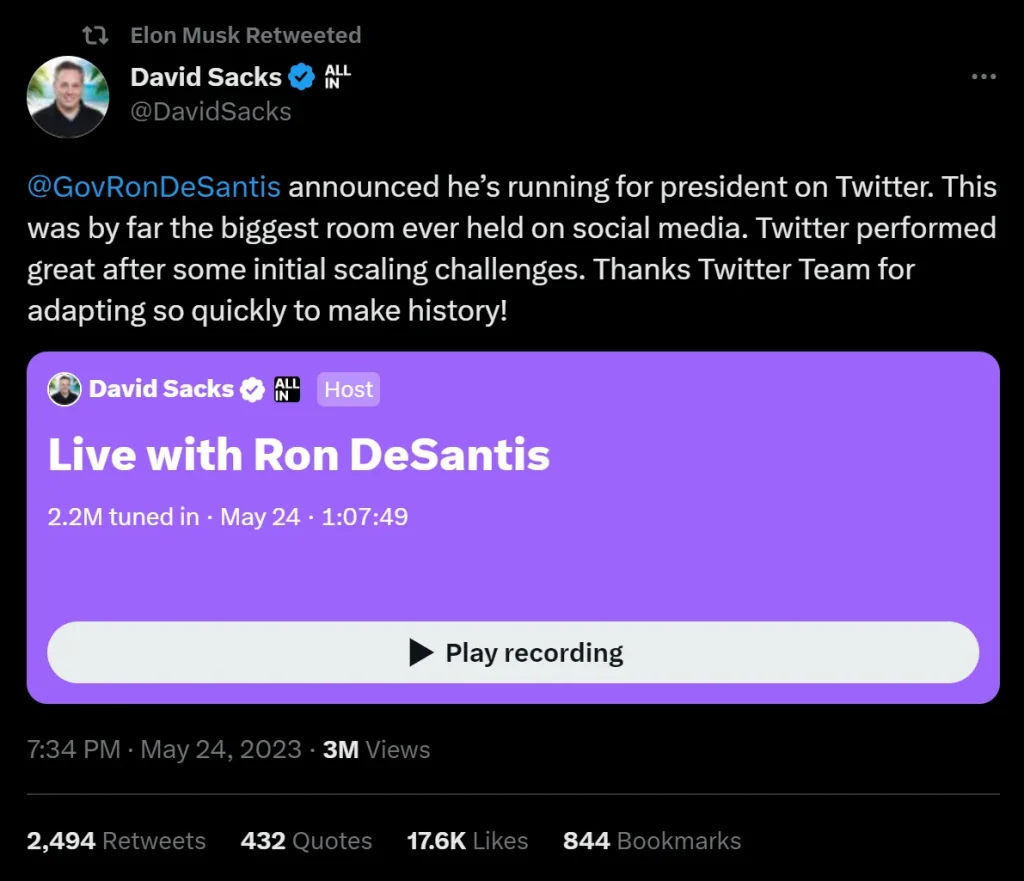Click the All In badge in tweet header
Viewport: 1024px width, 881px height.
(x=337, y=77)
